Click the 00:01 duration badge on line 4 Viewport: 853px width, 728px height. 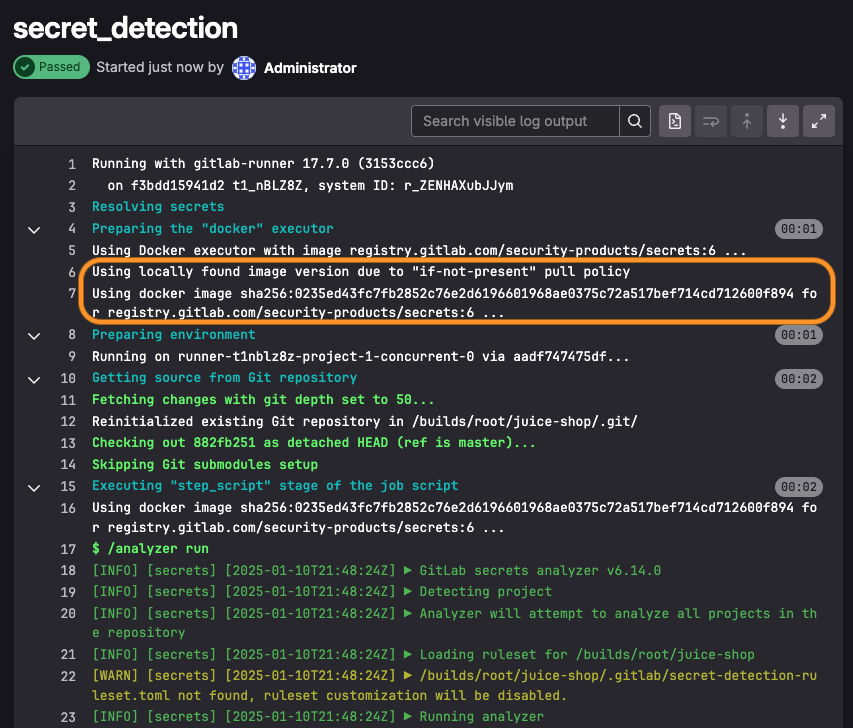pos(799,229)
